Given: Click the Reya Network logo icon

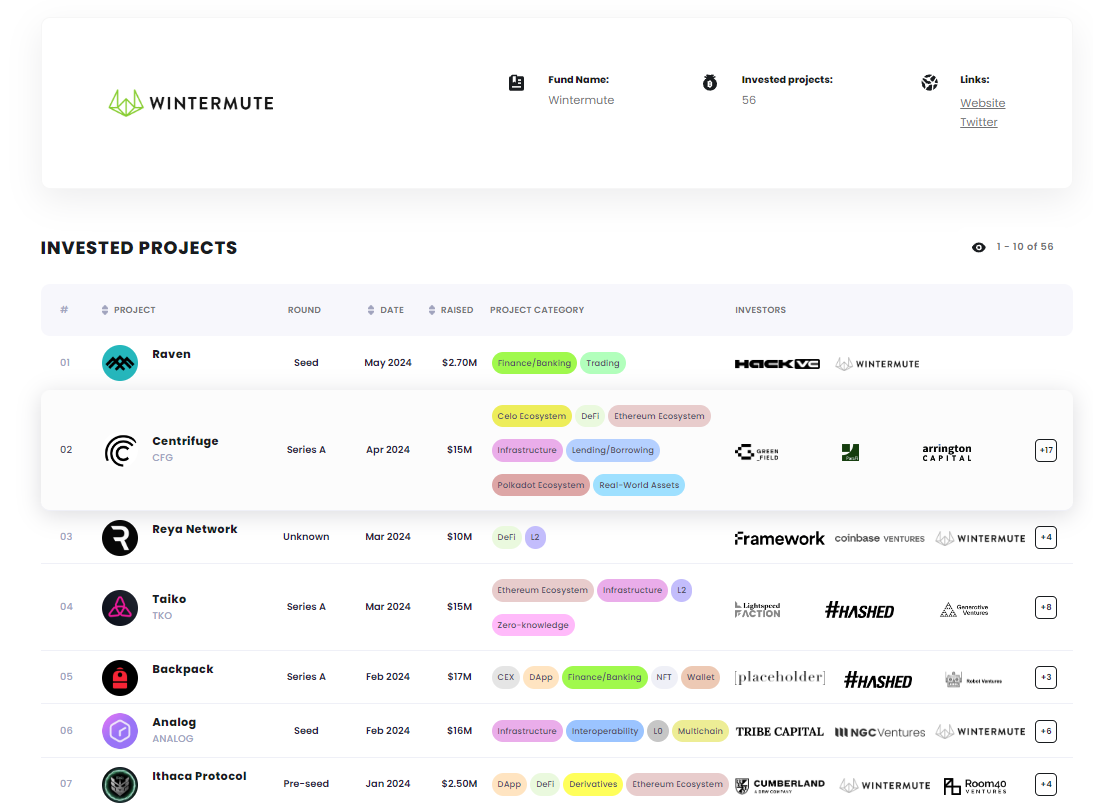Looking at the screenshot, I should (120, 537).
